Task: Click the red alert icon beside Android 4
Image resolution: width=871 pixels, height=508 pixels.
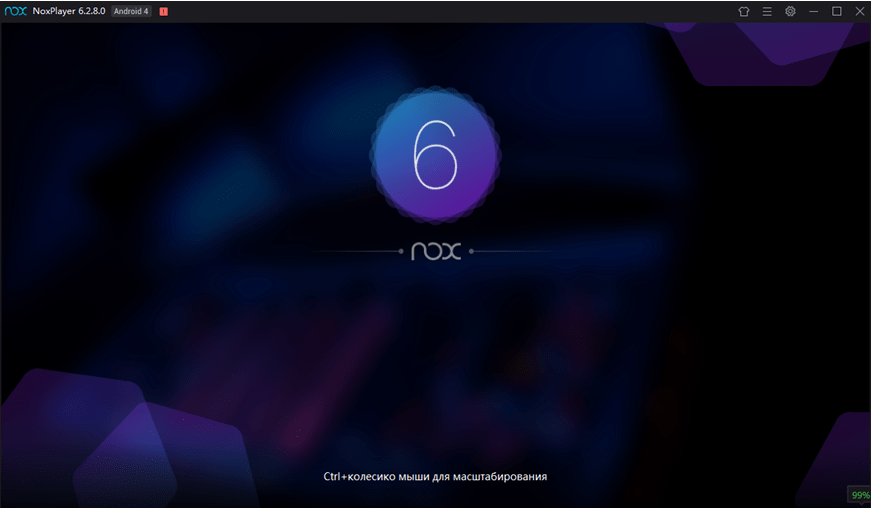Action: 164,12
